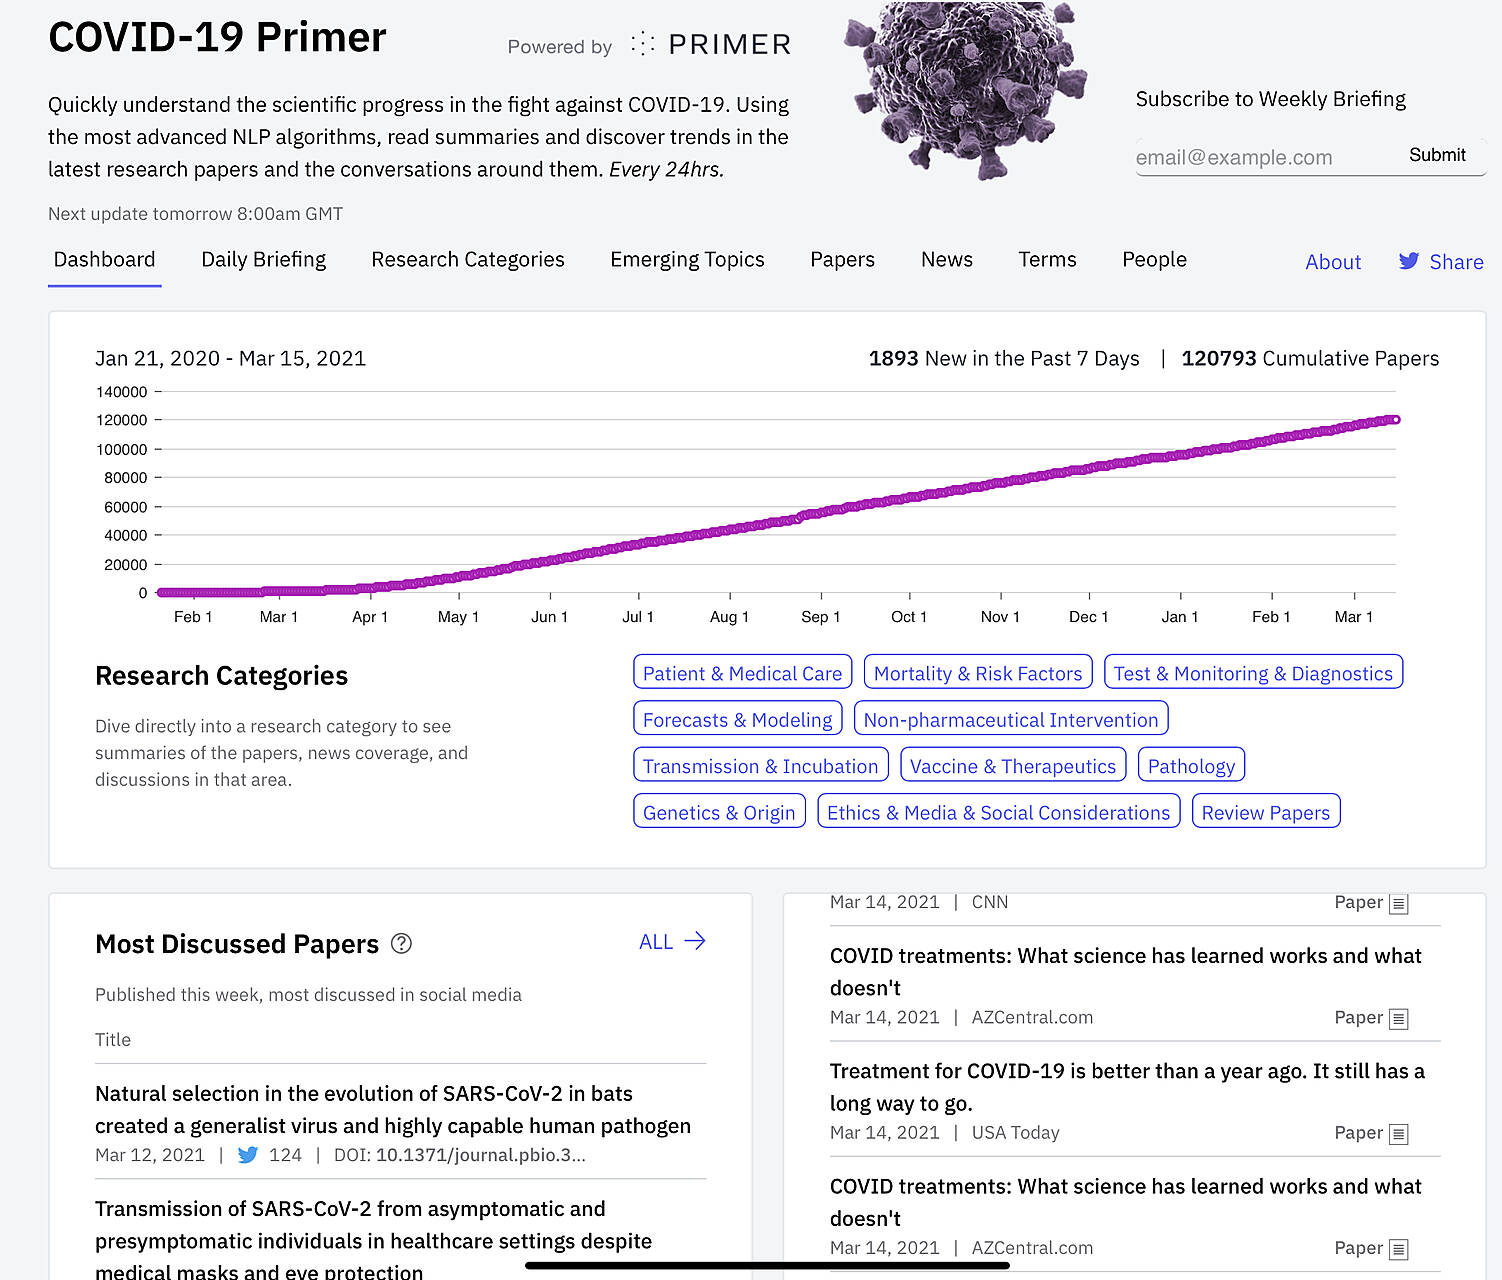The image size is (1502, 1280).
Task: Open the Daily Briefing tab
Action: (264, 260)
